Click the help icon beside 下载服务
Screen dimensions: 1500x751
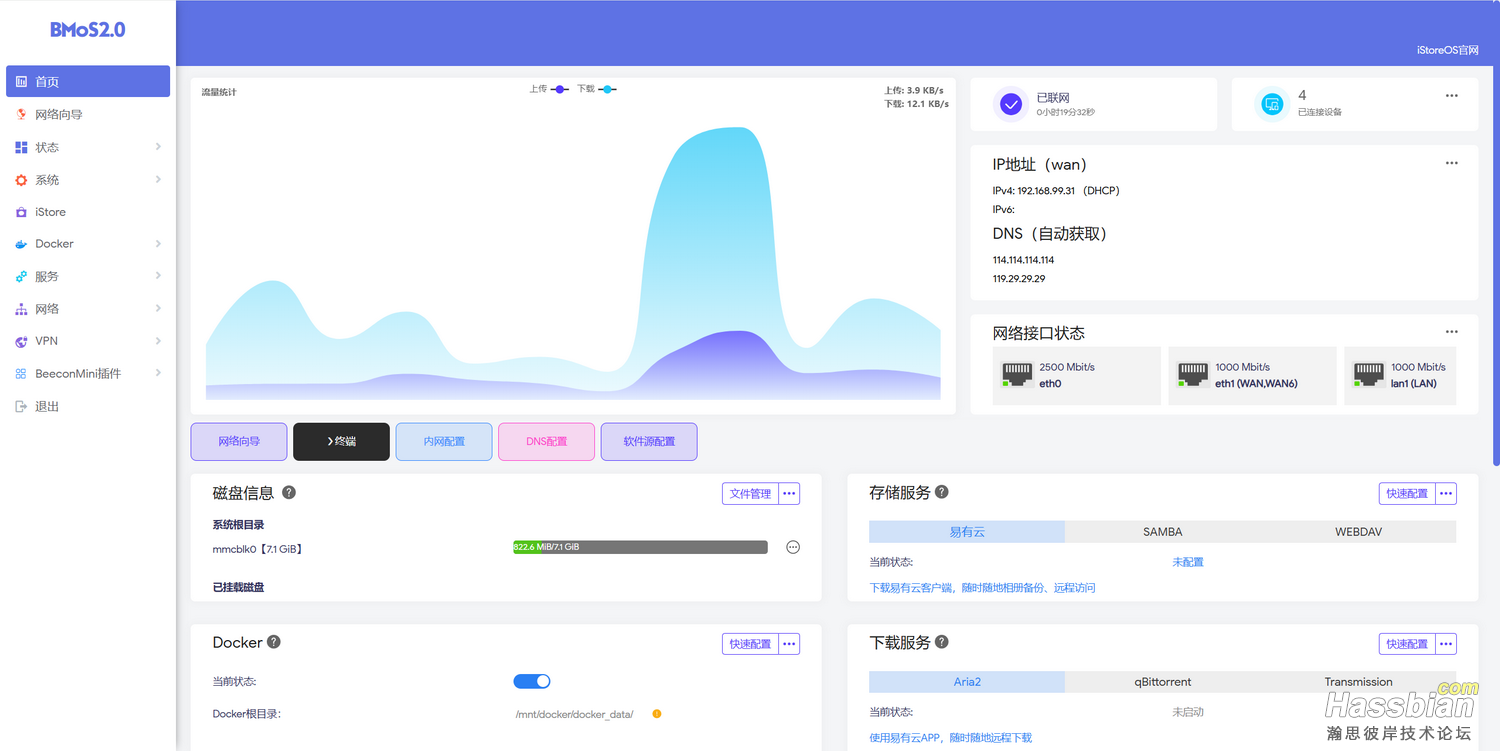pyautogui.click(x=941, y=642)
